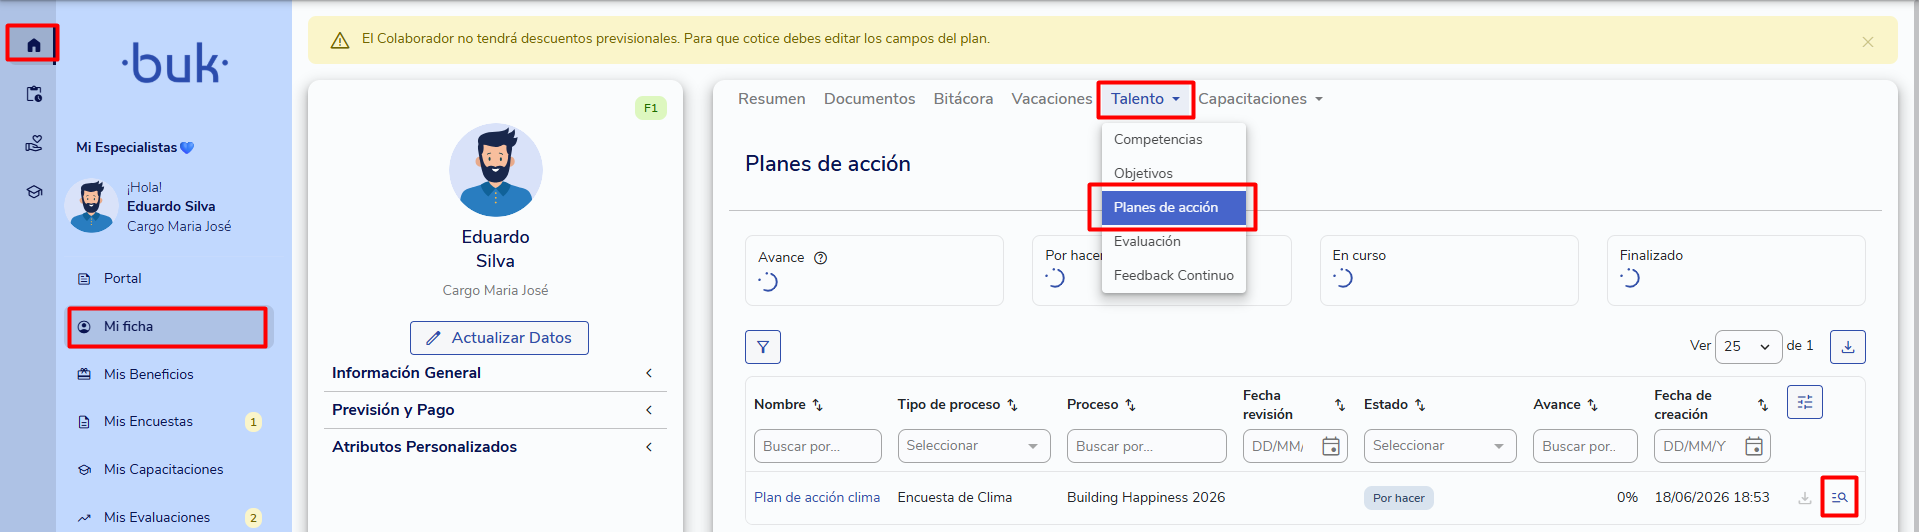1919x532 pixels.
Task: Open the Ver 25 rows-per-page dropdown
Action: click(x=1749, y=347)
